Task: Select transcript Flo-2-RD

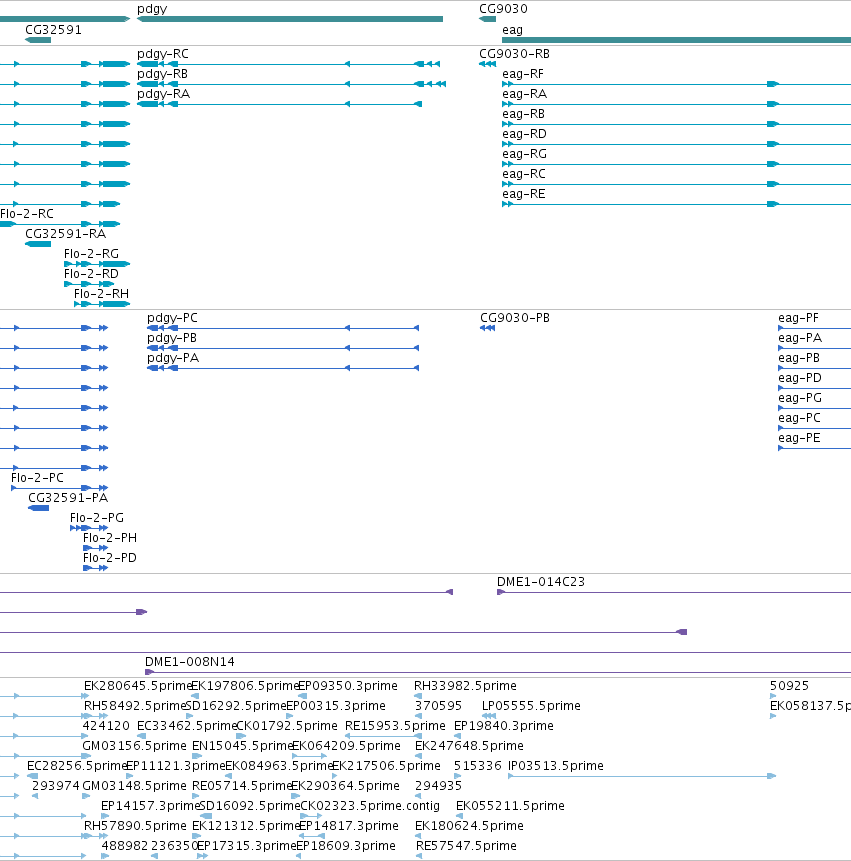Action: coord(89,284)
